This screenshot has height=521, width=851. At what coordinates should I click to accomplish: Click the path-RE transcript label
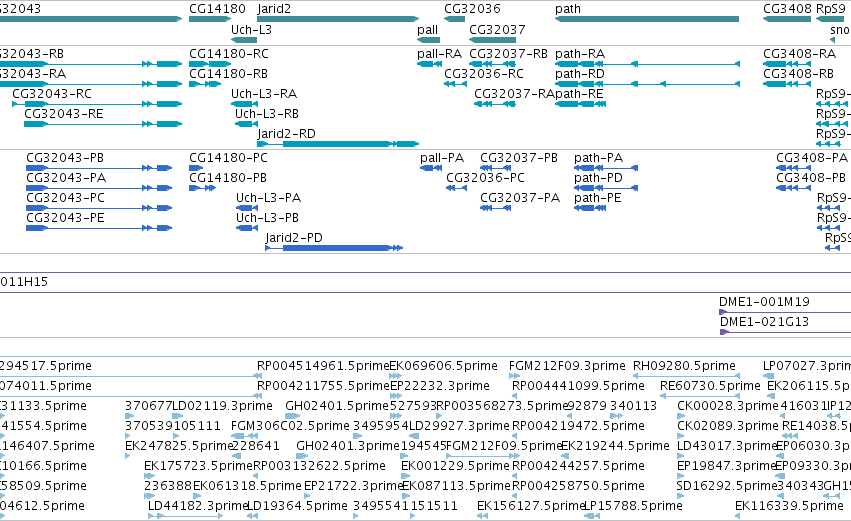pyautogui.click(x=579, y=94)
